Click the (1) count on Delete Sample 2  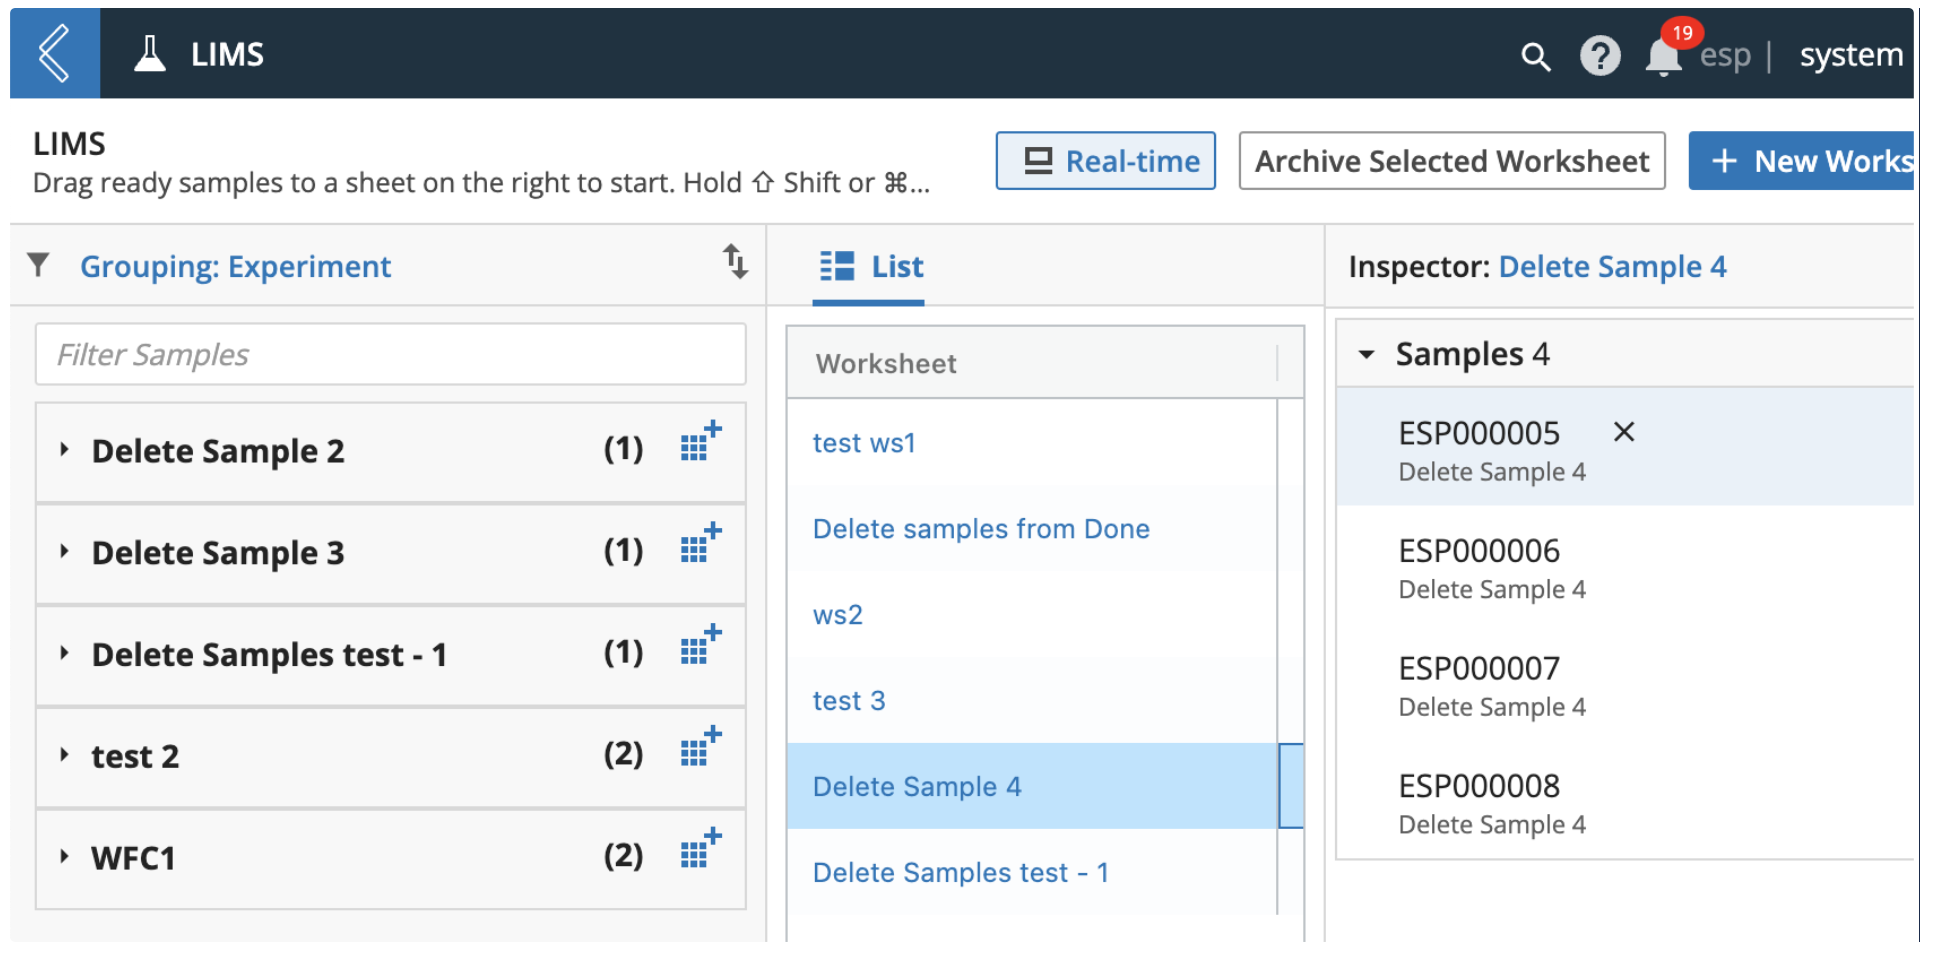click(x=623, y=449)
